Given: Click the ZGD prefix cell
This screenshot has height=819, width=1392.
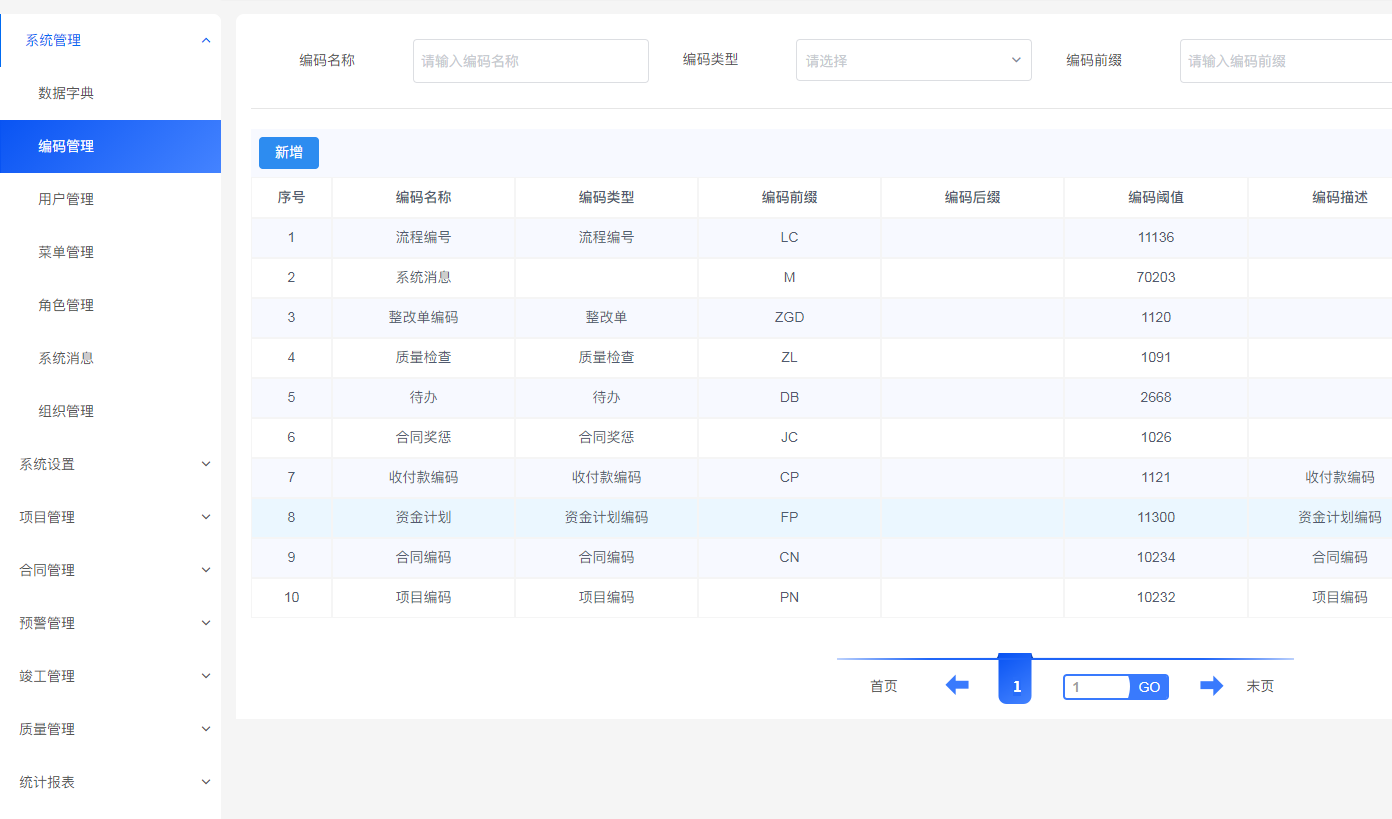Looking at the screenshot, I should [x=790, y=317].
